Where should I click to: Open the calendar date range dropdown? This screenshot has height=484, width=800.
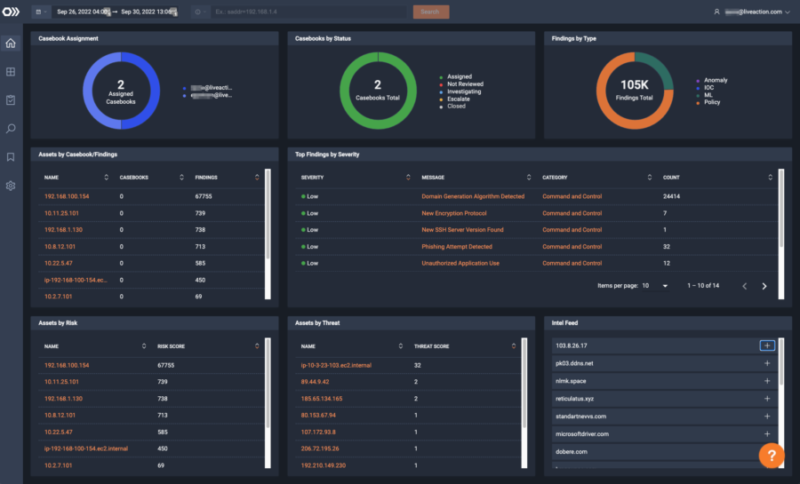(x=41, y=12)
